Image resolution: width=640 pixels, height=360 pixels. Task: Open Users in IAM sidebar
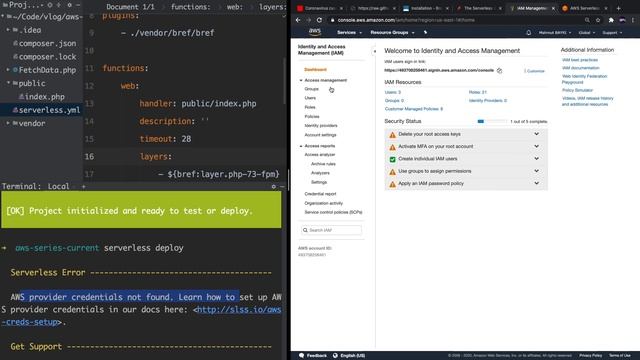310,98
